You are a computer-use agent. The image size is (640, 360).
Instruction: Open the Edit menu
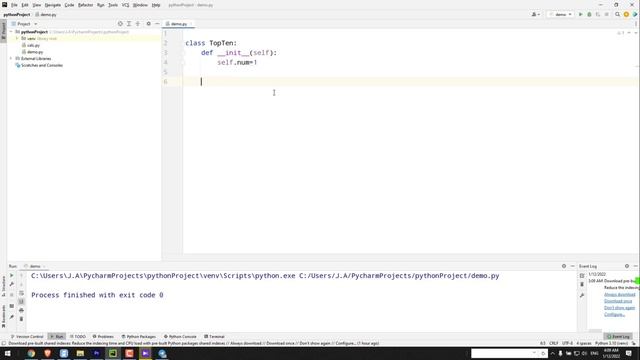(25, 5)
